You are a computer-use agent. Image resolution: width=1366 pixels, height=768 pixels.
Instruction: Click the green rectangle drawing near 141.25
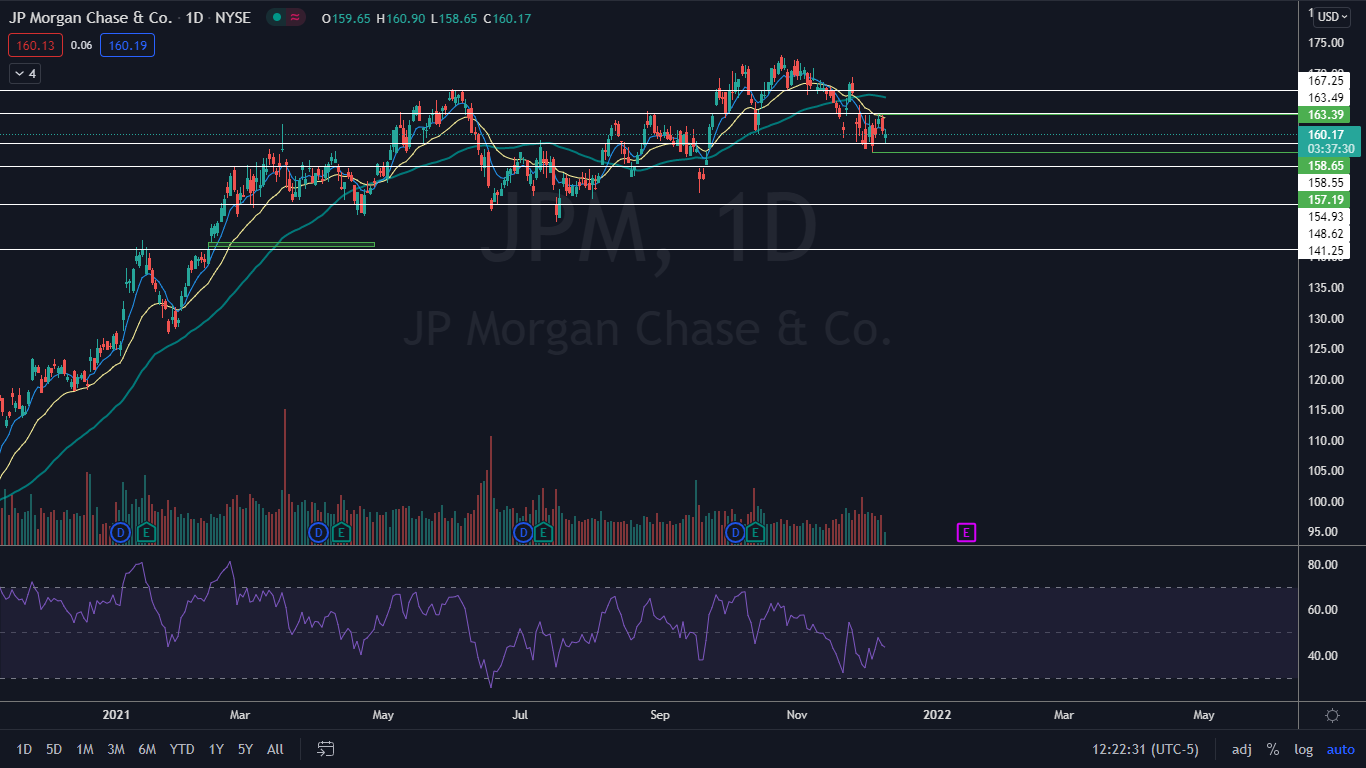[291, 244]
